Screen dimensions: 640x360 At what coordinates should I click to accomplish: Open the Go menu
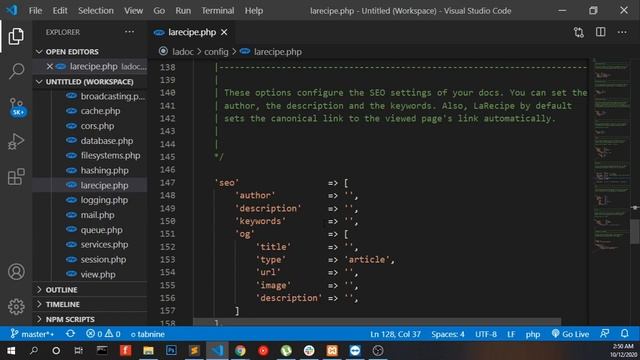click(x=159, y=11)
